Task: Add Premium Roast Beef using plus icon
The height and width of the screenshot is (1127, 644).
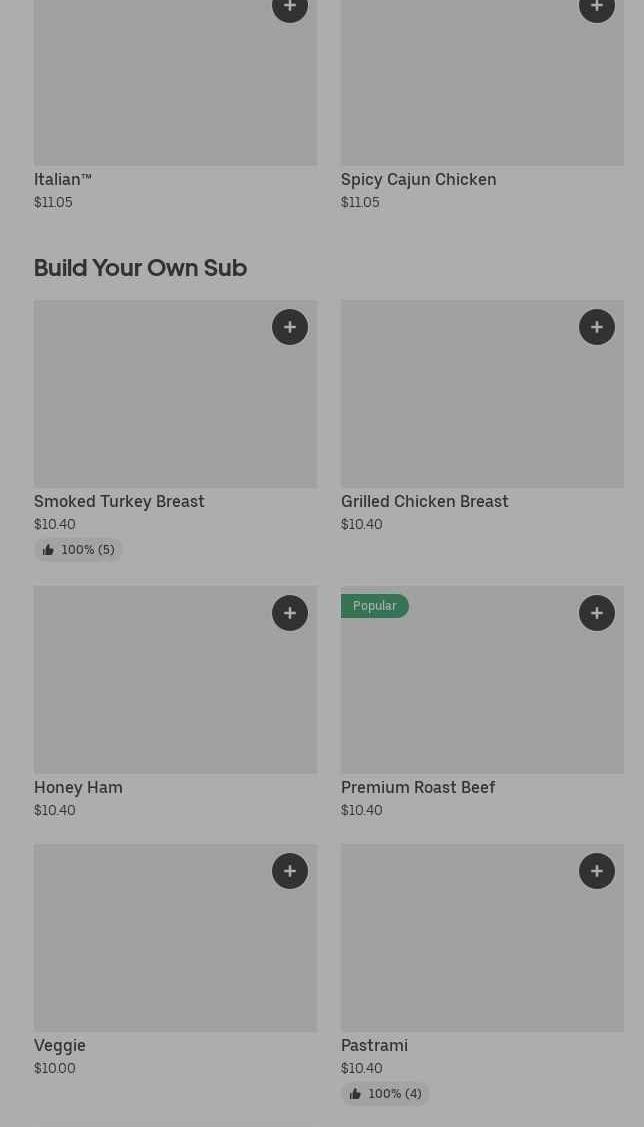Action: coord(597,613)
